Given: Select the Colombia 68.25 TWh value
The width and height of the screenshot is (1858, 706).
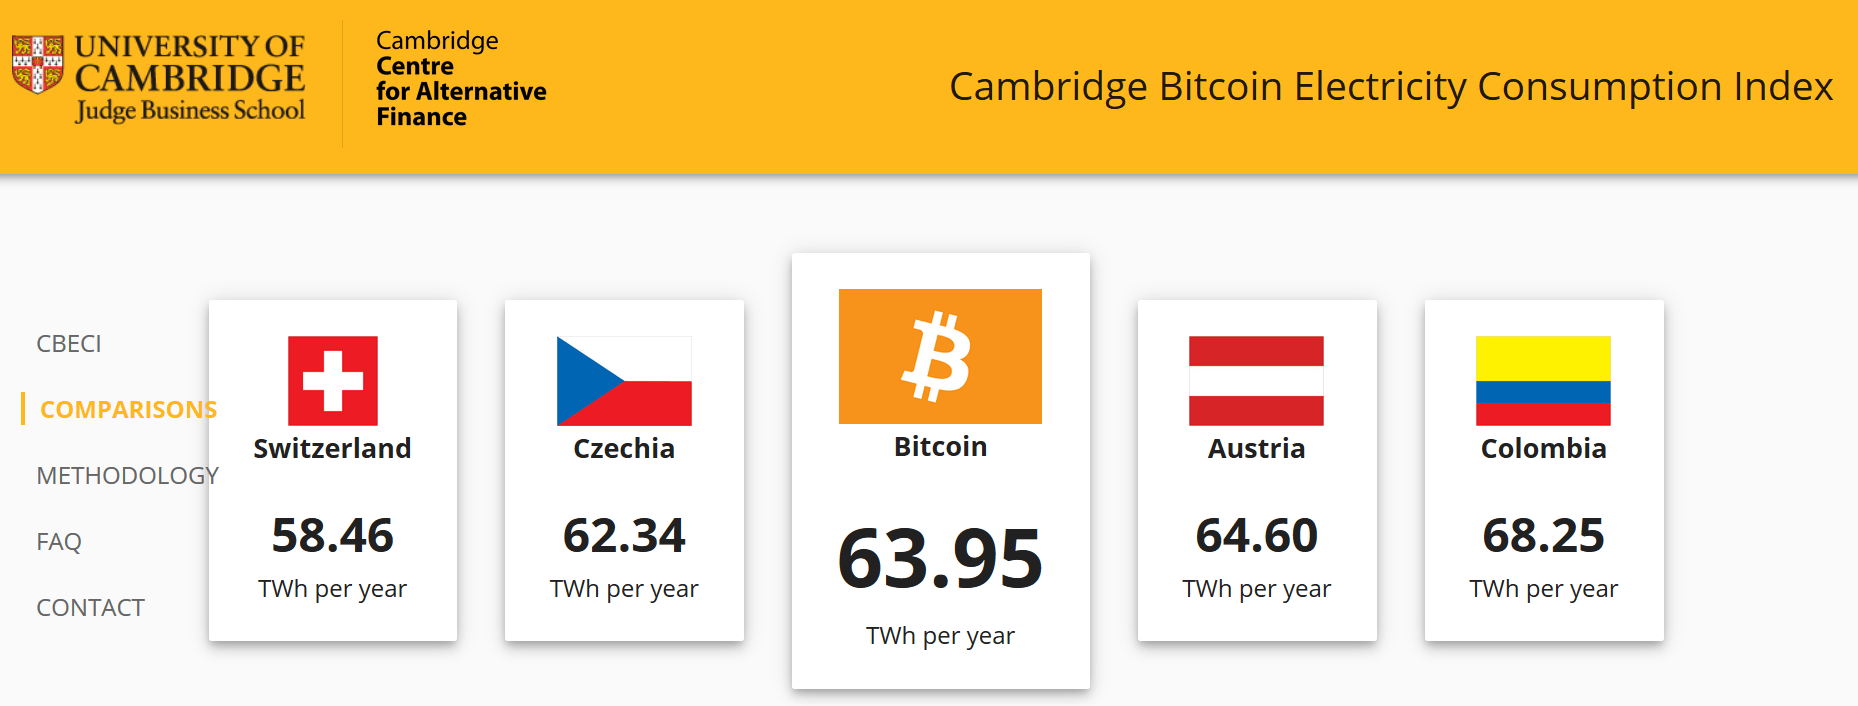Looking at the screenshot, I should point(1543,535).
